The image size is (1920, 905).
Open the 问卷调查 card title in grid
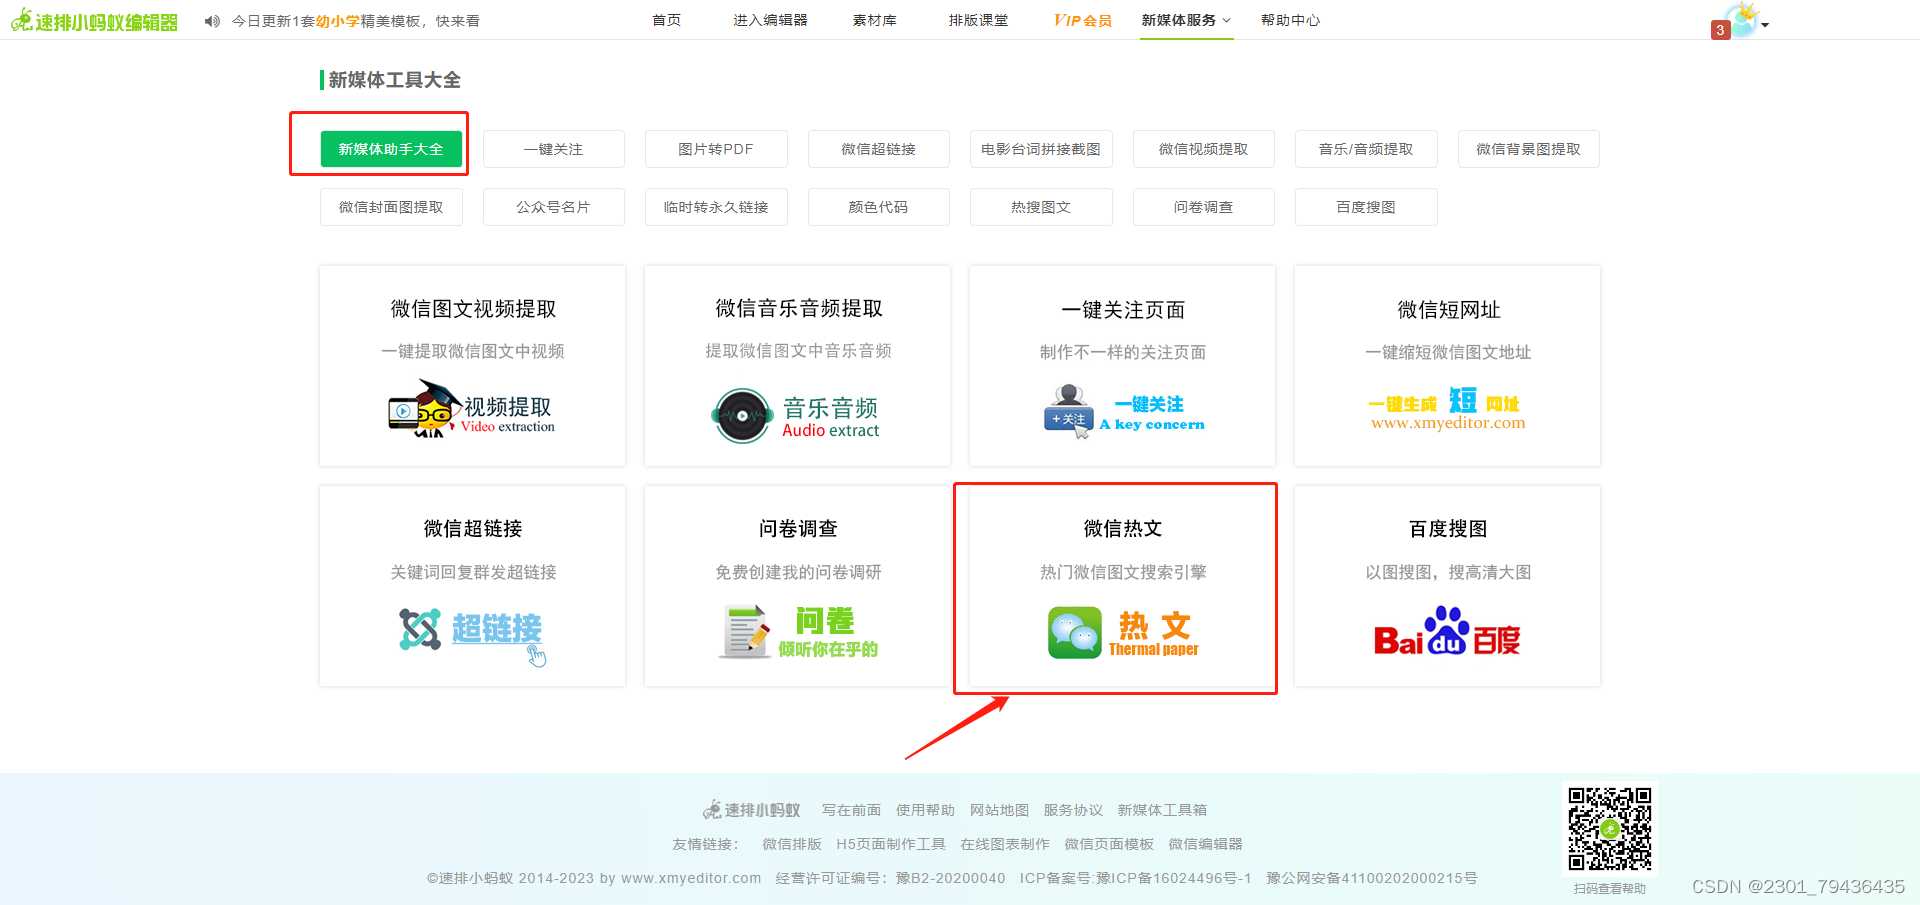point(798,528)
